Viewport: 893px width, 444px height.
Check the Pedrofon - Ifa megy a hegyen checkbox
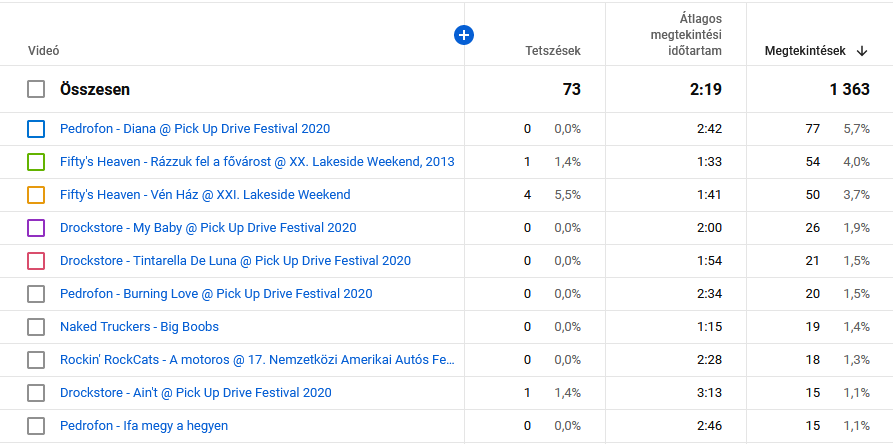36,426
